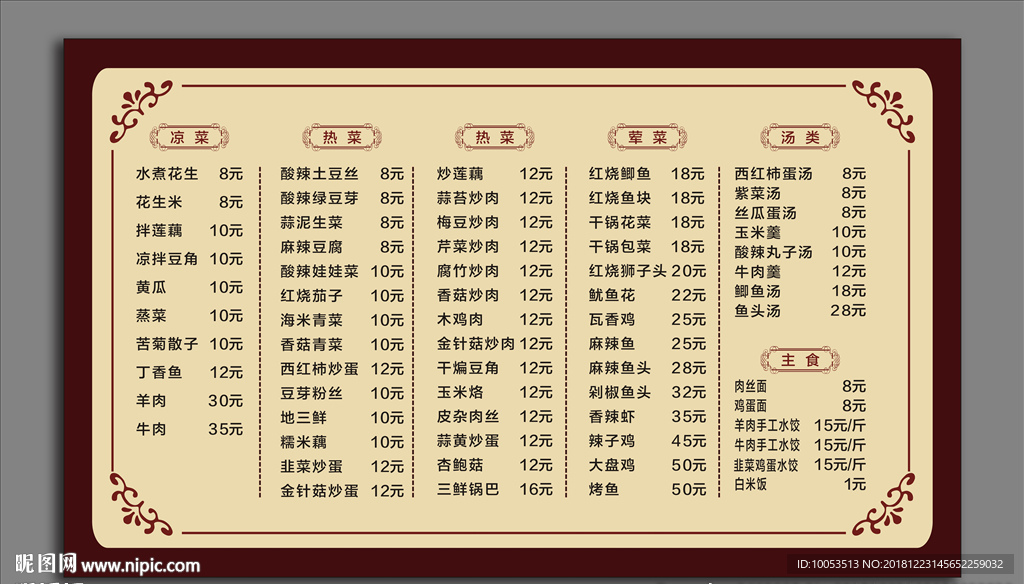Select the 主食 section header

800,359
